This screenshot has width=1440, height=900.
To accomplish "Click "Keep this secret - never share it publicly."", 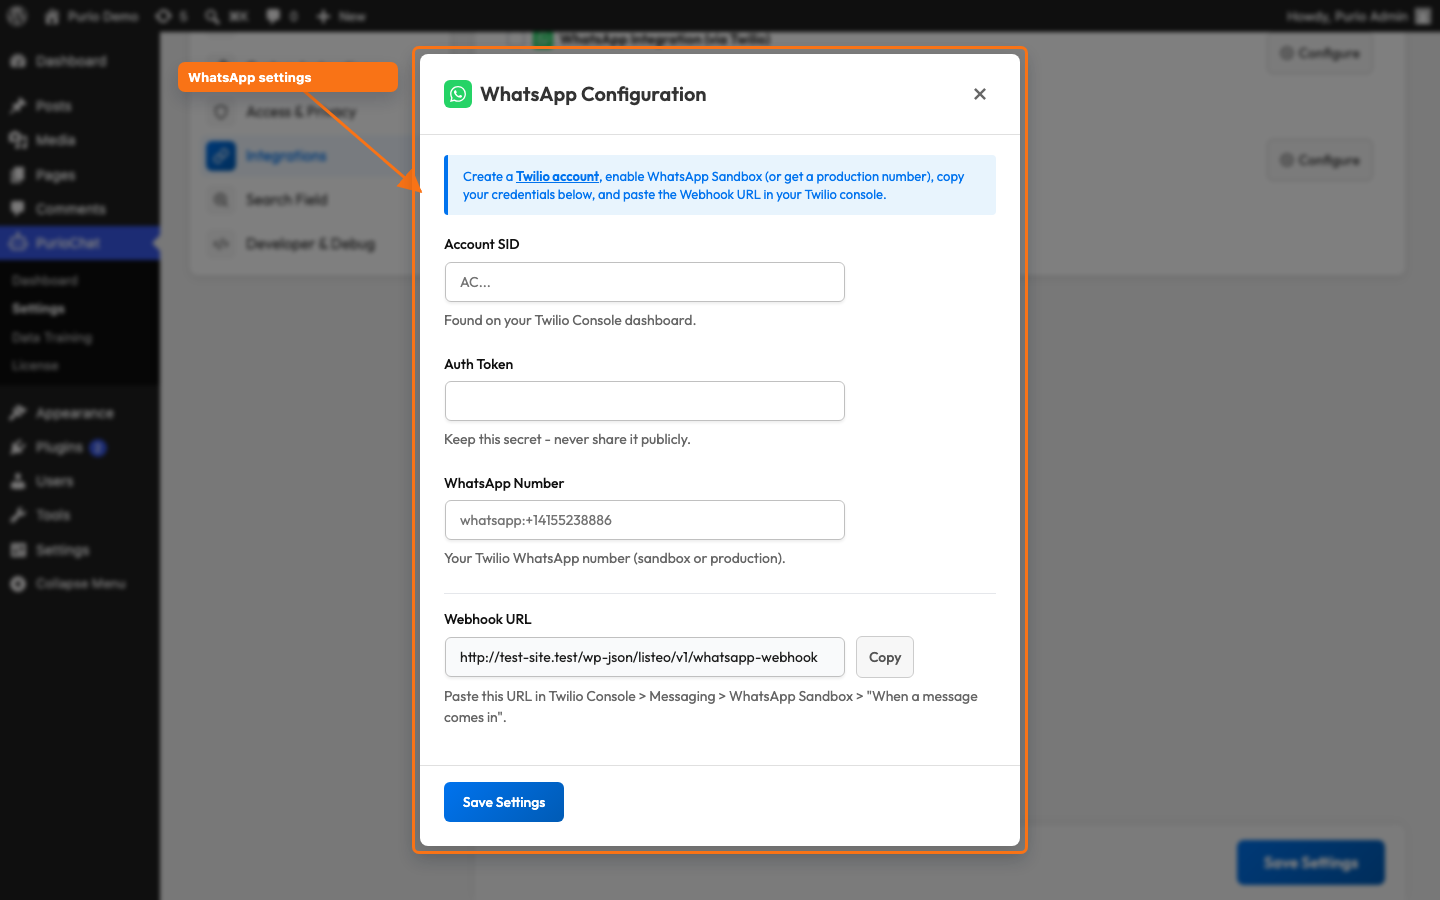I will click(x=567, y=439).
